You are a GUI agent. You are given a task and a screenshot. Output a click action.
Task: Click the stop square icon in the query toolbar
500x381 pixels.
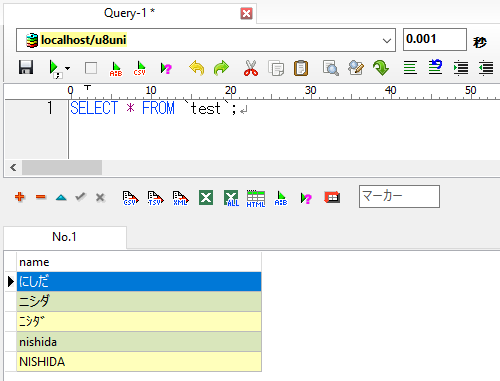(x=91, y=68)
